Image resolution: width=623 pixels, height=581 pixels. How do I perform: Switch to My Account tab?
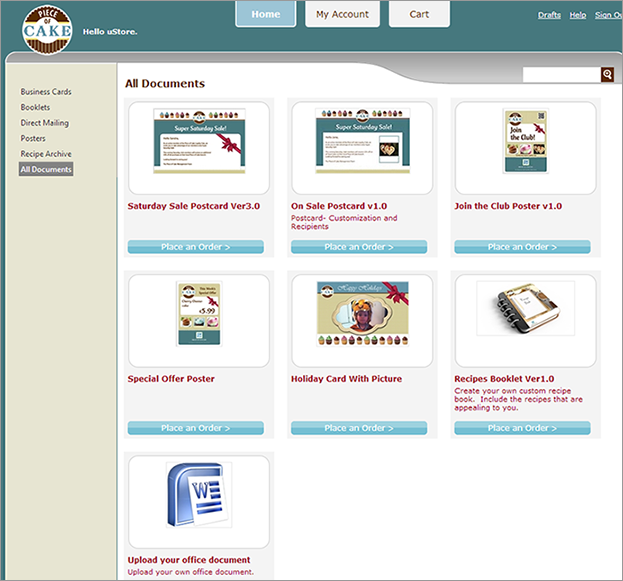[x=342, y=14]
